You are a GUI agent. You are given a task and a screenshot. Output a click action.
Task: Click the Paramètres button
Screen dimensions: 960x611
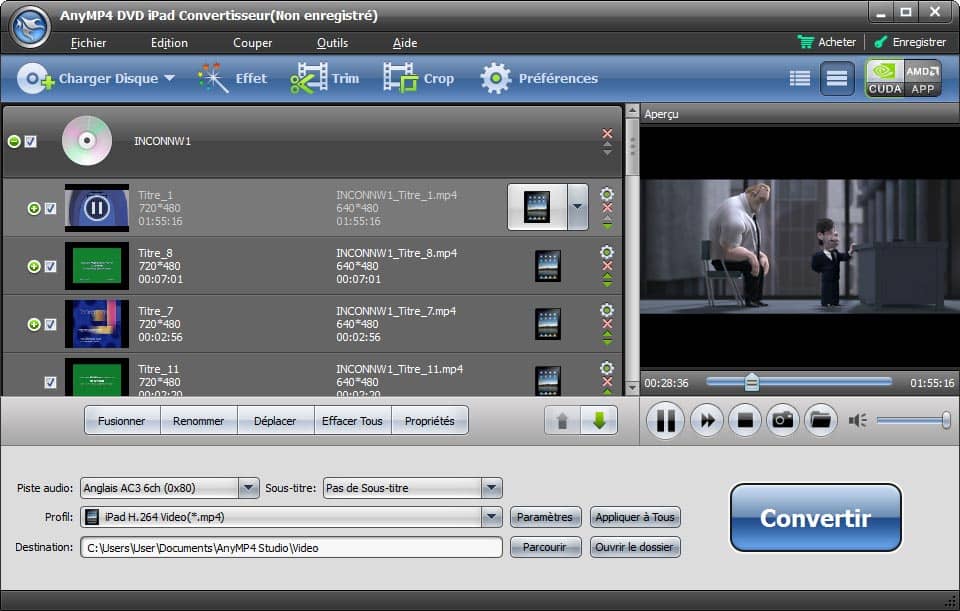[544, 517]
